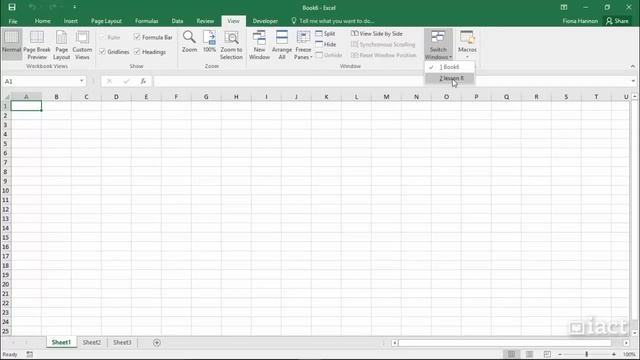Screen dimensions: 640x360
Task: Click Hide window command
Action: click(326, 44)
